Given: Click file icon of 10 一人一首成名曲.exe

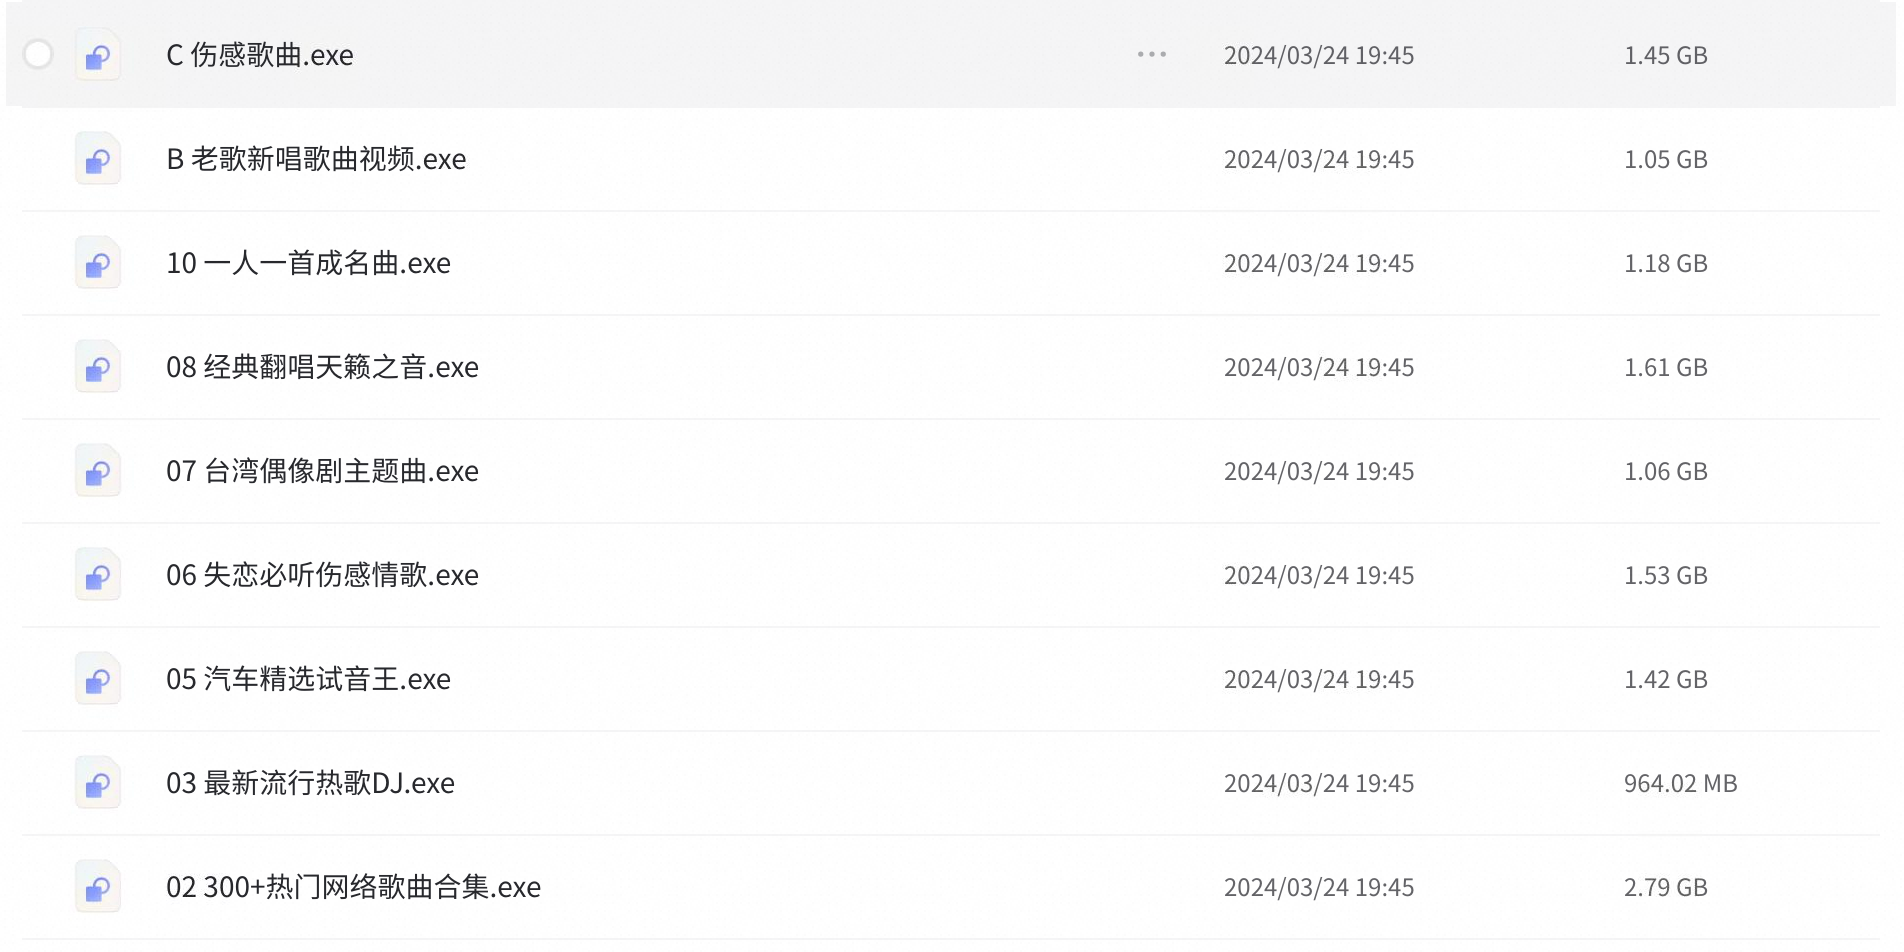Looking at the screenshot, I should point(98,263).
